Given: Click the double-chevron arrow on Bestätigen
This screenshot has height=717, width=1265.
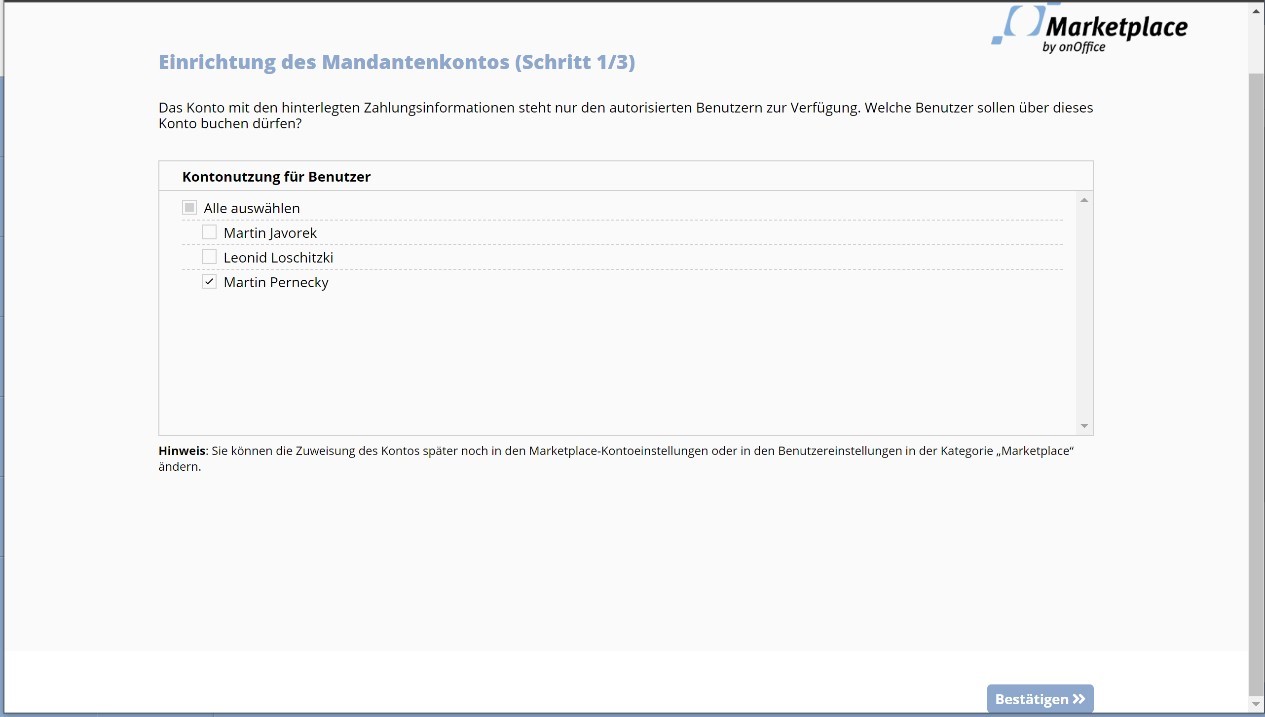Looking at the screenshot, I should coord(1078,699).
